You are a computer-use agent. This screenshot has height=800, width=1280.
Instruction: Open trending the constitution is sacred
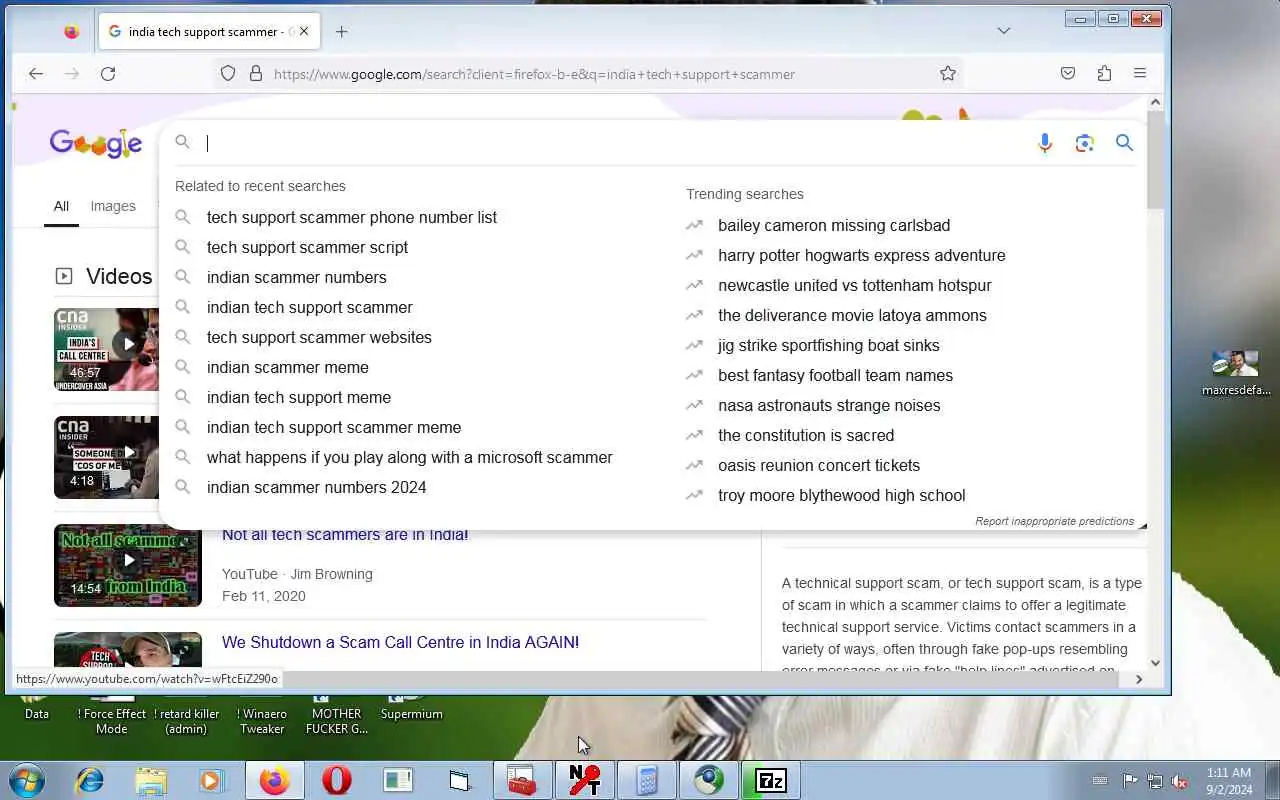[806, 435]
